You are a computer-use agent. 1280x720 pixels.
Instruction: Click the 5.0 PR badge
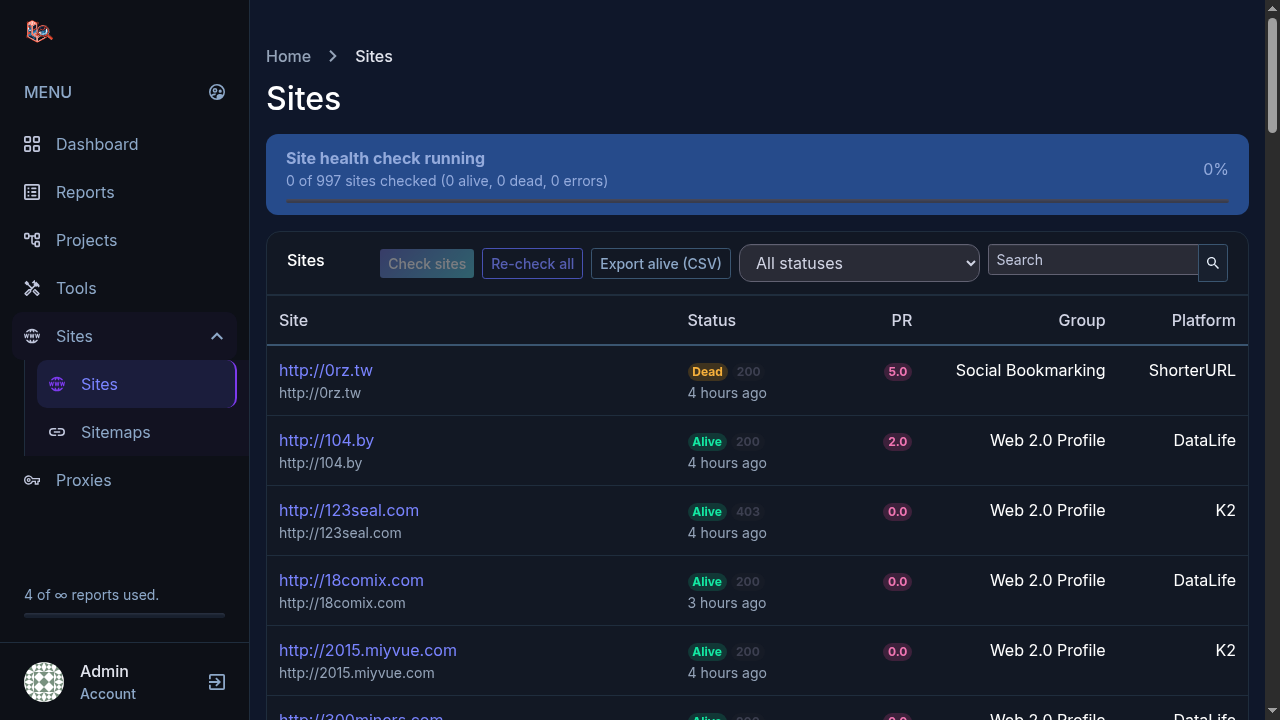[x=898, y=371]
